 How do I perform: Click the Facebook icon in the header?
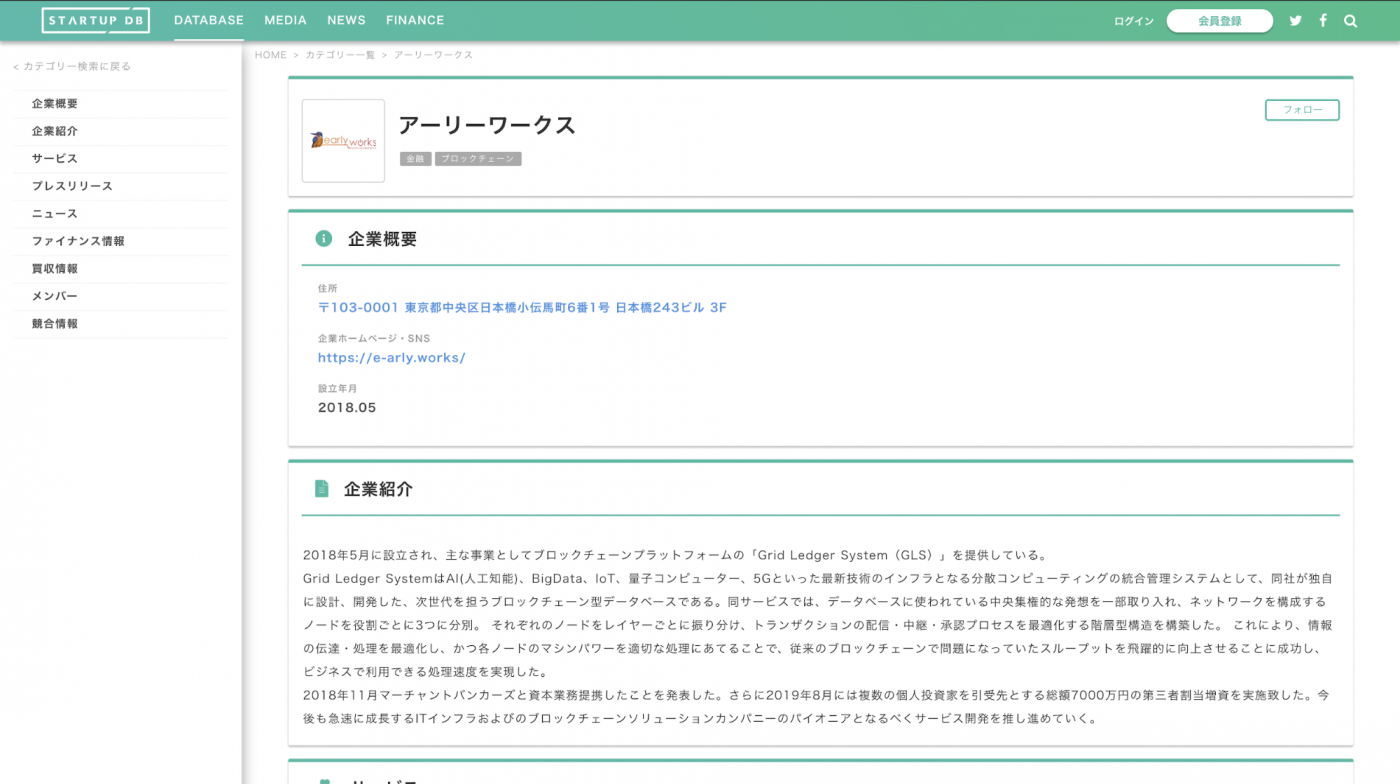point(1322,20)
